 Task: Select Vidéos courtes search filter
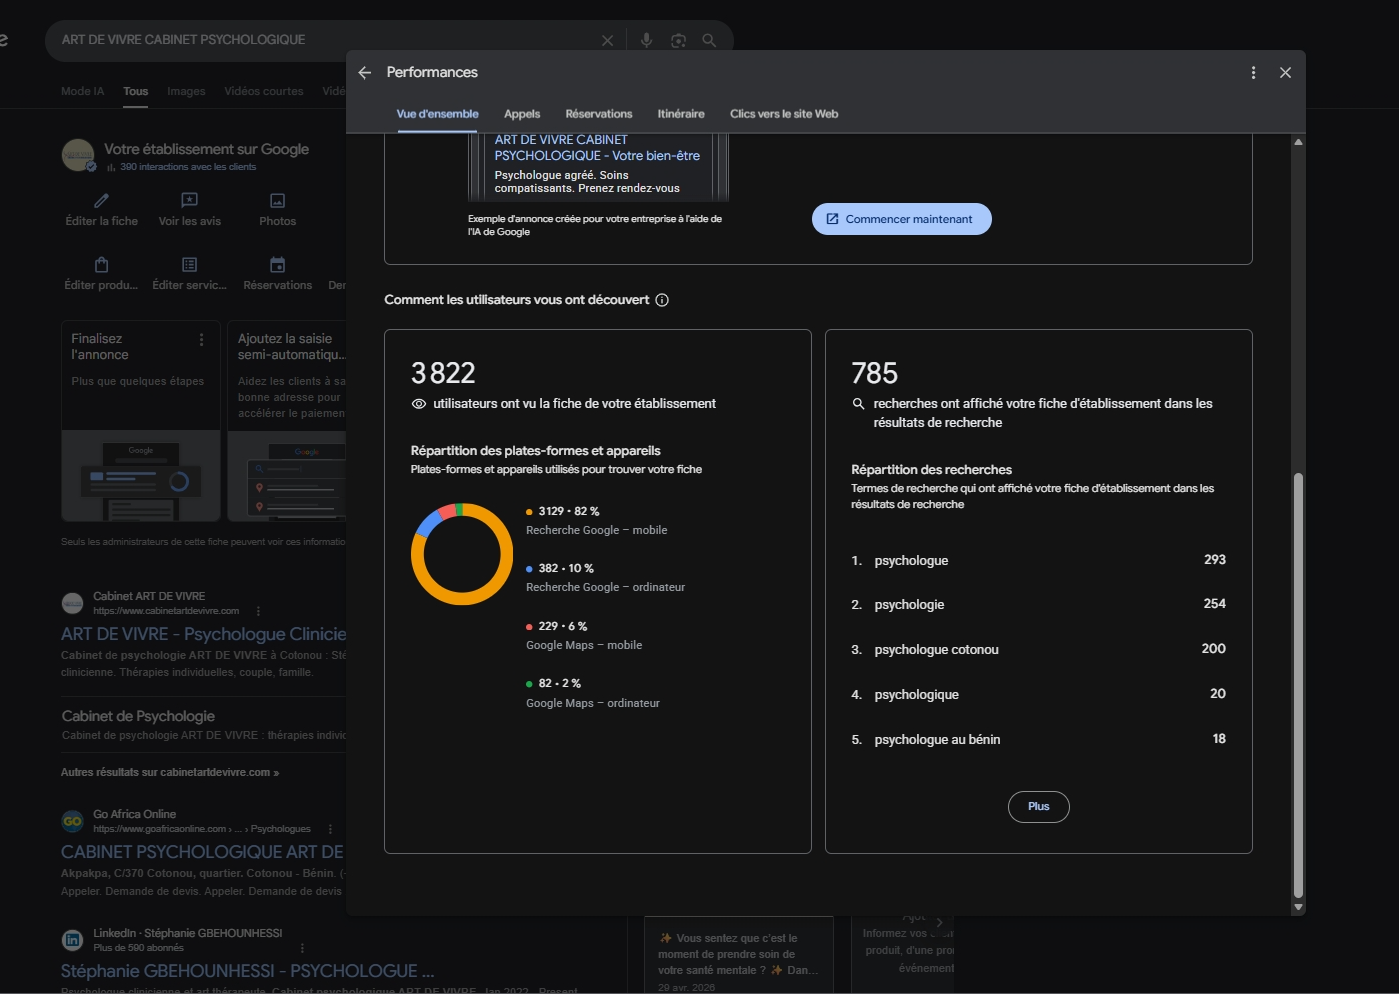point(264,91)
